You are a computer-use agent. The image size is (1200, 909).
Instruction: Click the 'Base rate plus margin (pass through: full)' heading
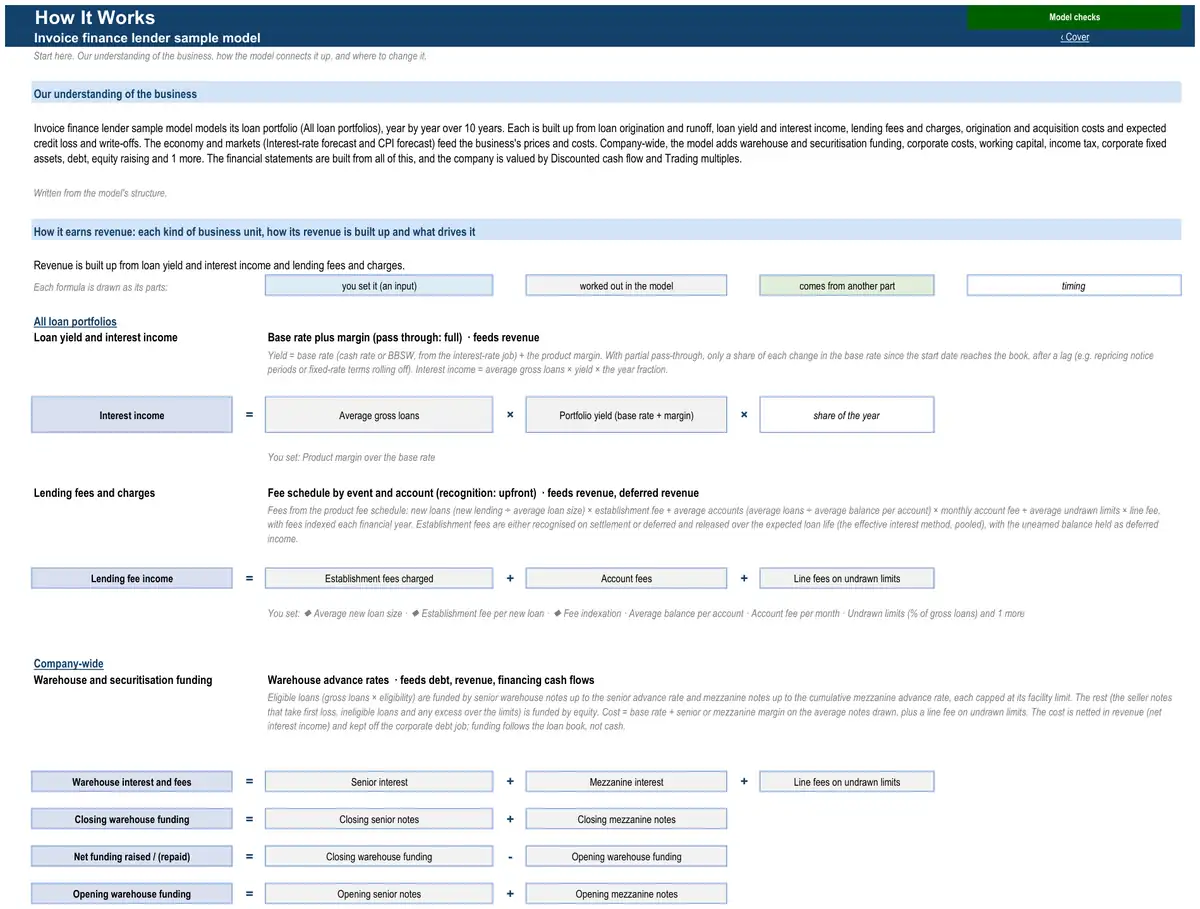point(365,338)
